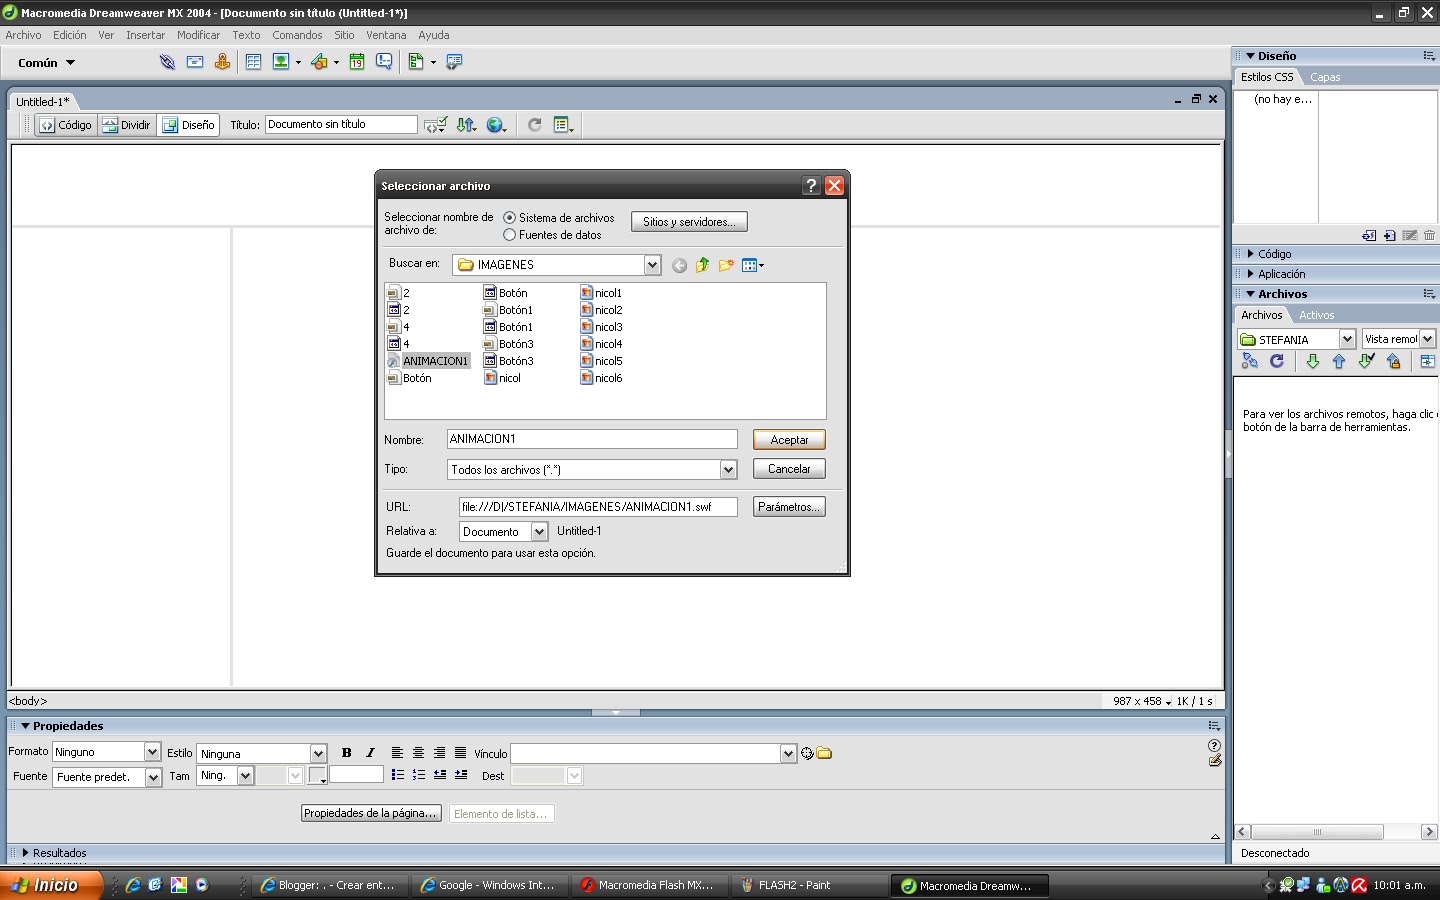Click the Sitios y servidores button
This screenshot has height=900, width=1440.
pyautogui.click(x=689, y=222)
